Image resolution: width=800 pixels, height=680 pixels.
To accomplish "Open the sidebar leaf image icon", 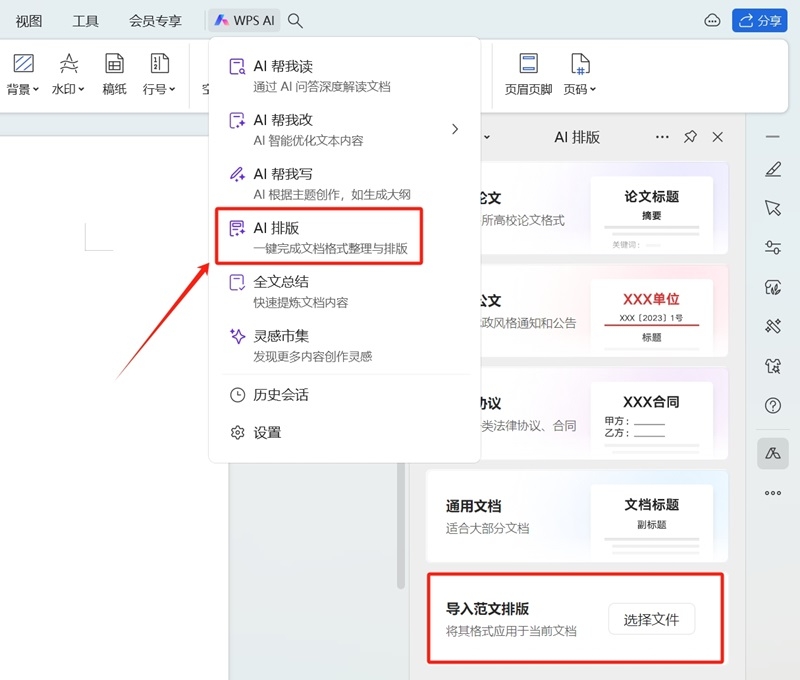I will coord(772,287).
